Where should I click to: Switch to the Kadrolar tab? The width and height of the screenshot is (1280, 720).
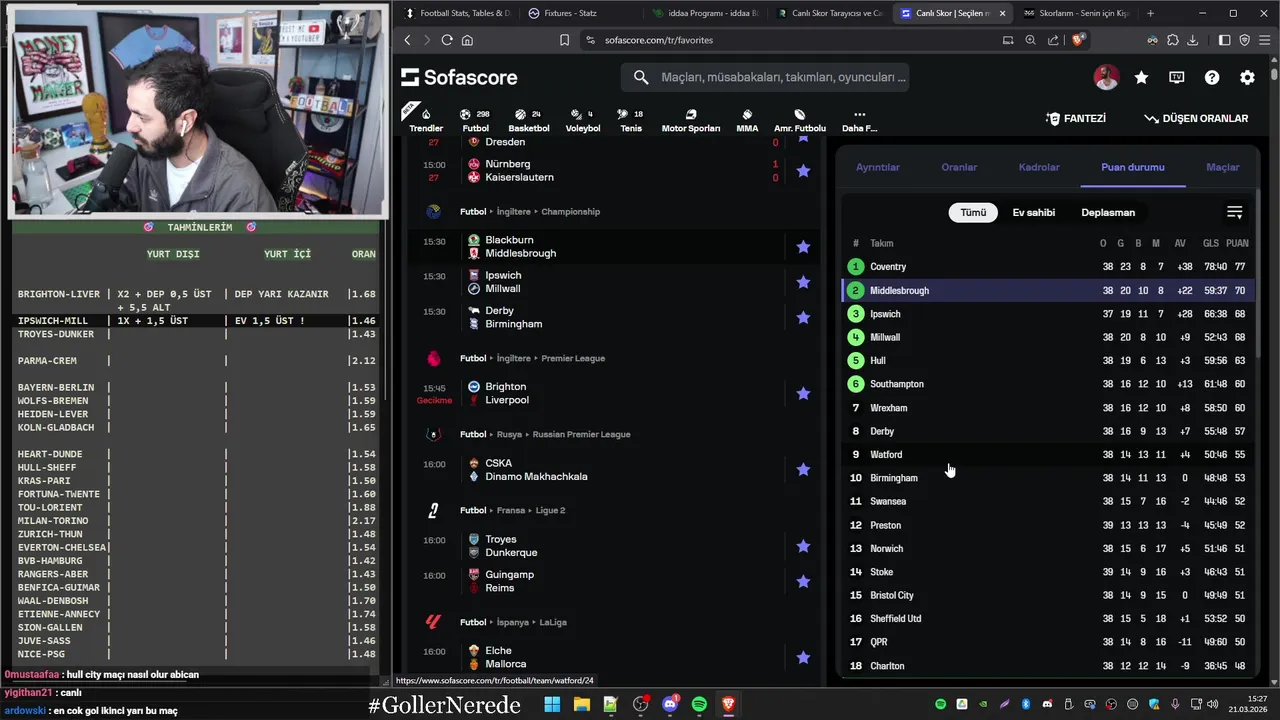(1039, 167)
